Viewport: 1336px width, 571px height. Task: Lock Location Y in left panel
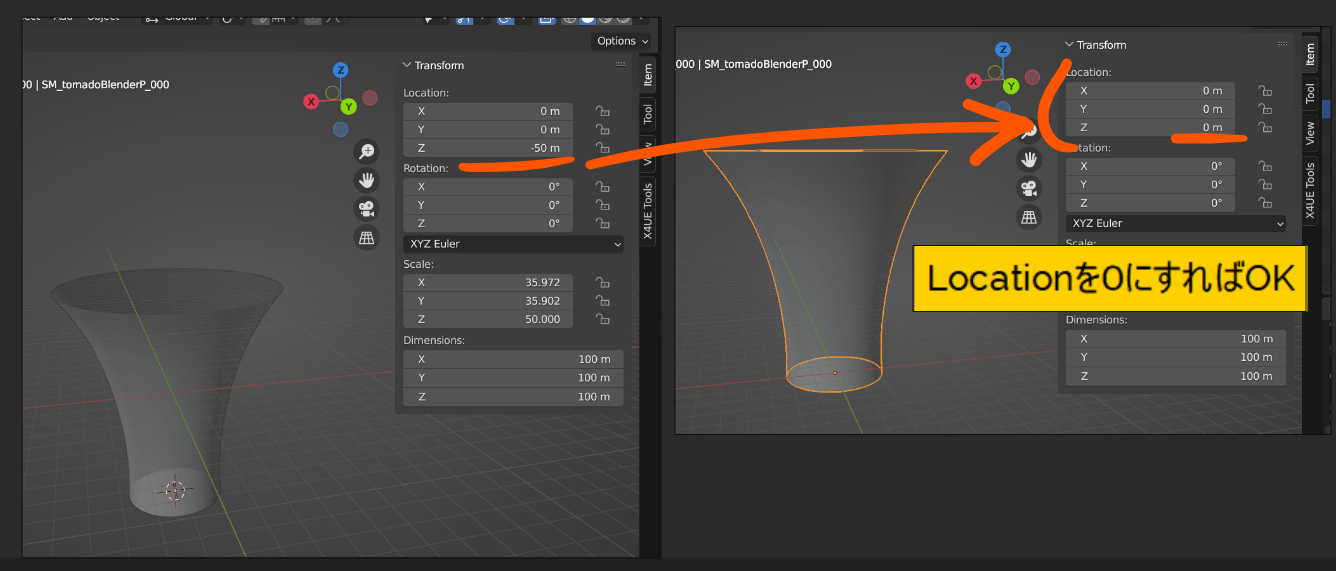tap(602, 129)
